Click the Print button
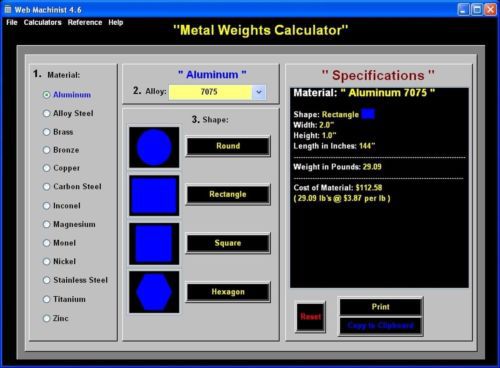Viewport: 500px width, 368px height. [380, 307]
